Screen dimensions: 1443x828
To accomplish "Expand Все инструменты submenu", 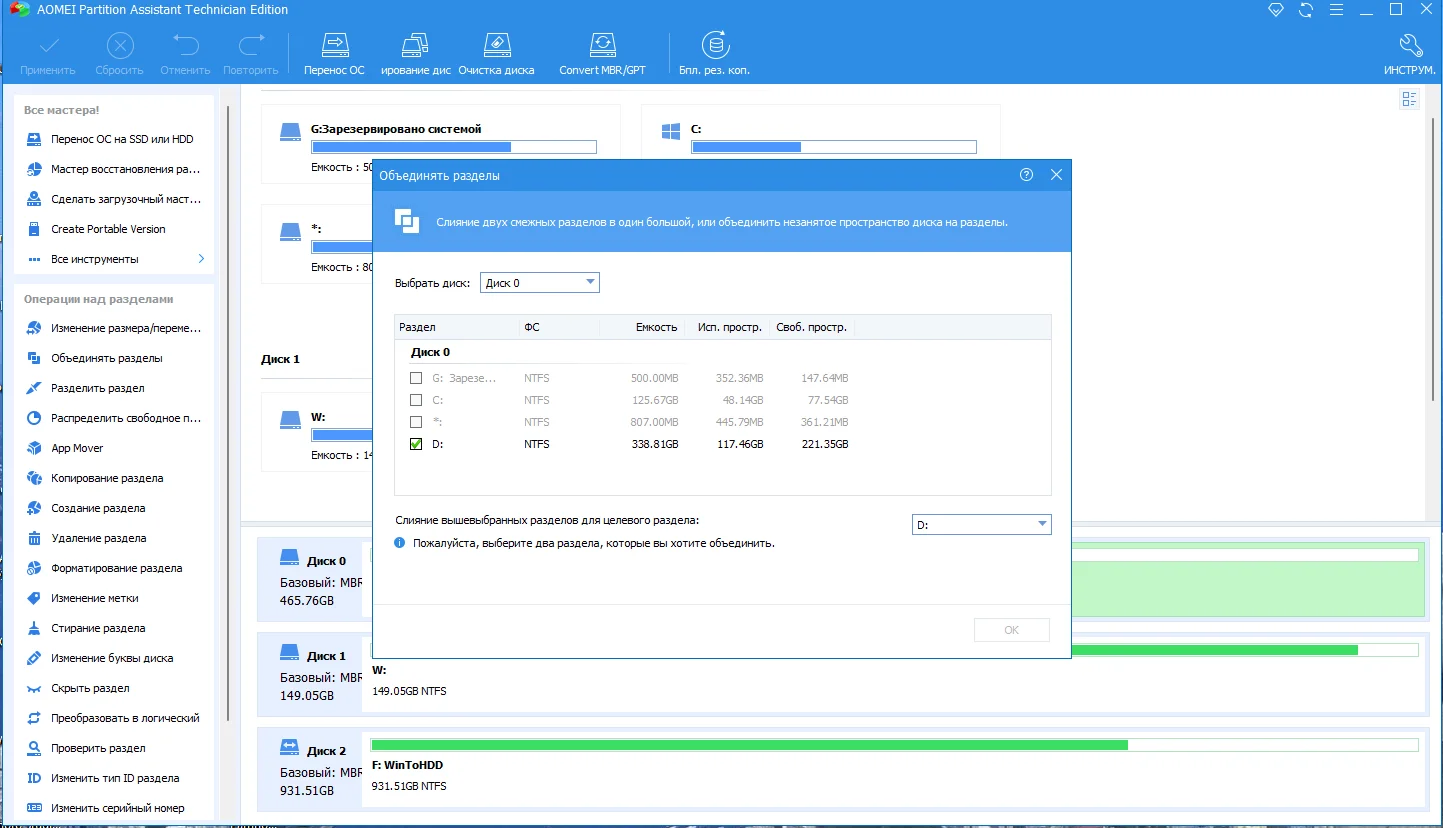I will coord(114,259).
